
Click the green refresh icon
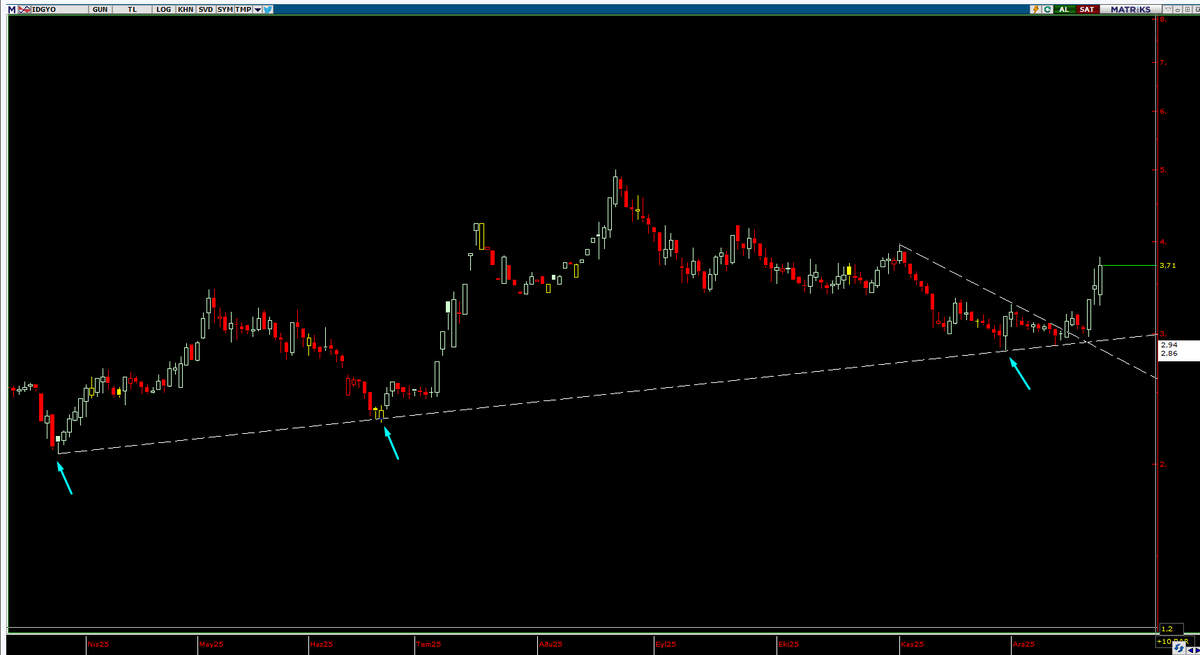[x=1047, y=9]
